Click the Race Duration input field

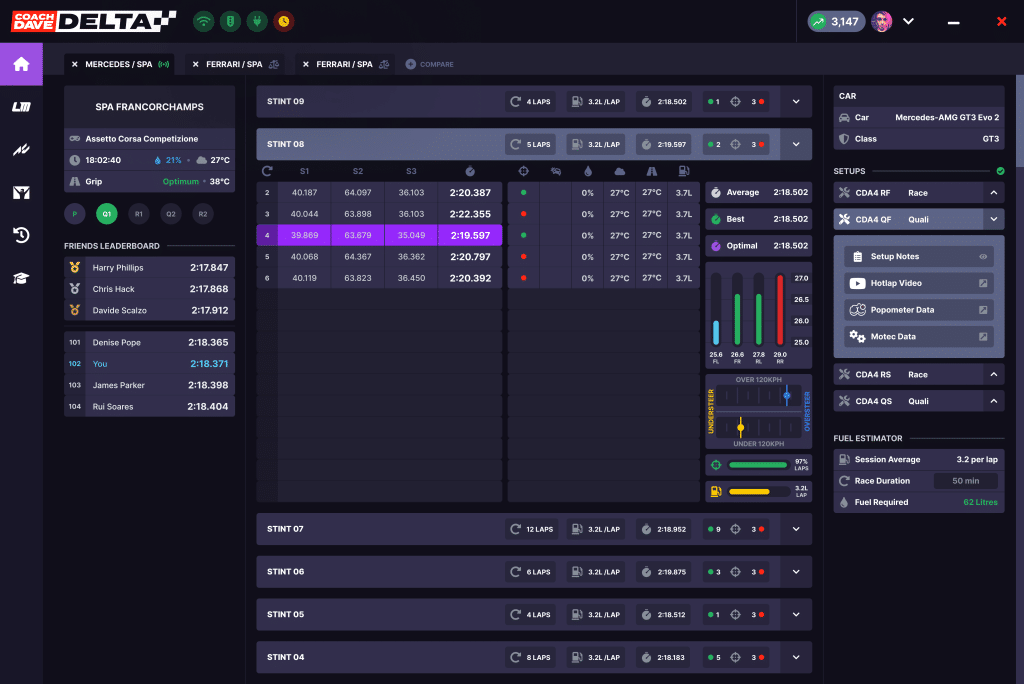[965, 481]
